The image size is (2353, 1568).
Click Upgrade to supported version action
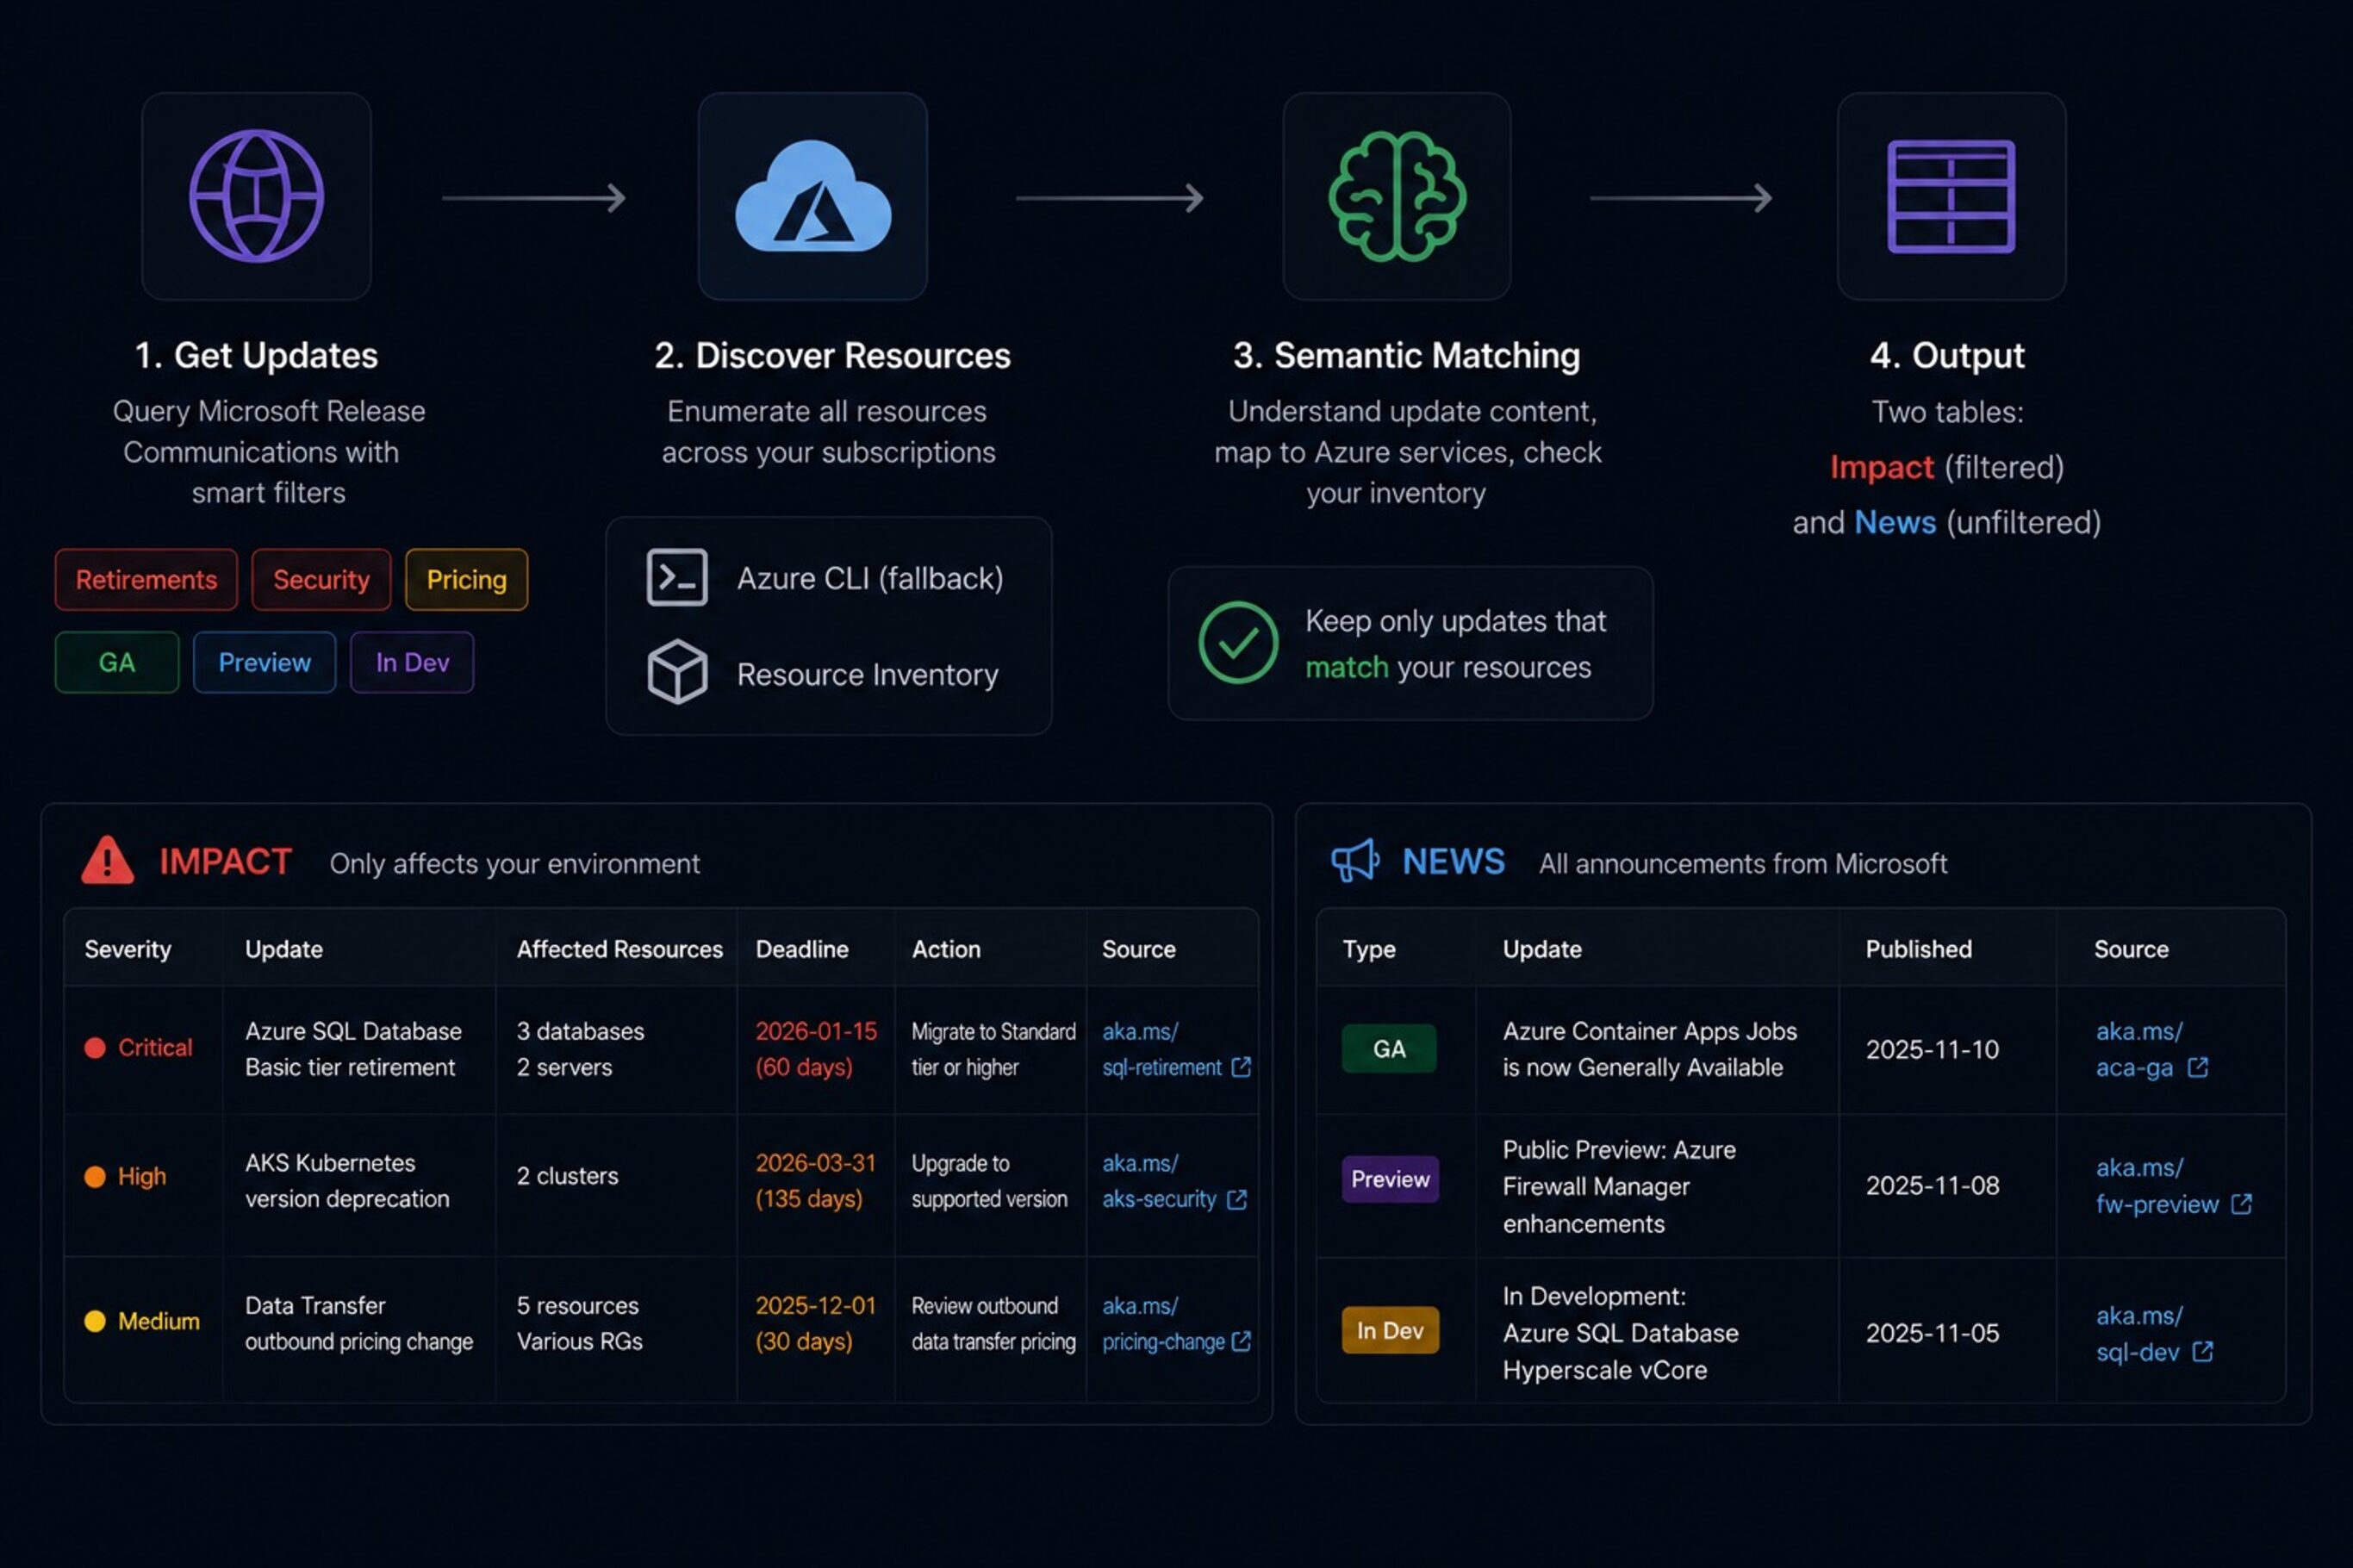pyautogui.click(x=989, y=1181)
